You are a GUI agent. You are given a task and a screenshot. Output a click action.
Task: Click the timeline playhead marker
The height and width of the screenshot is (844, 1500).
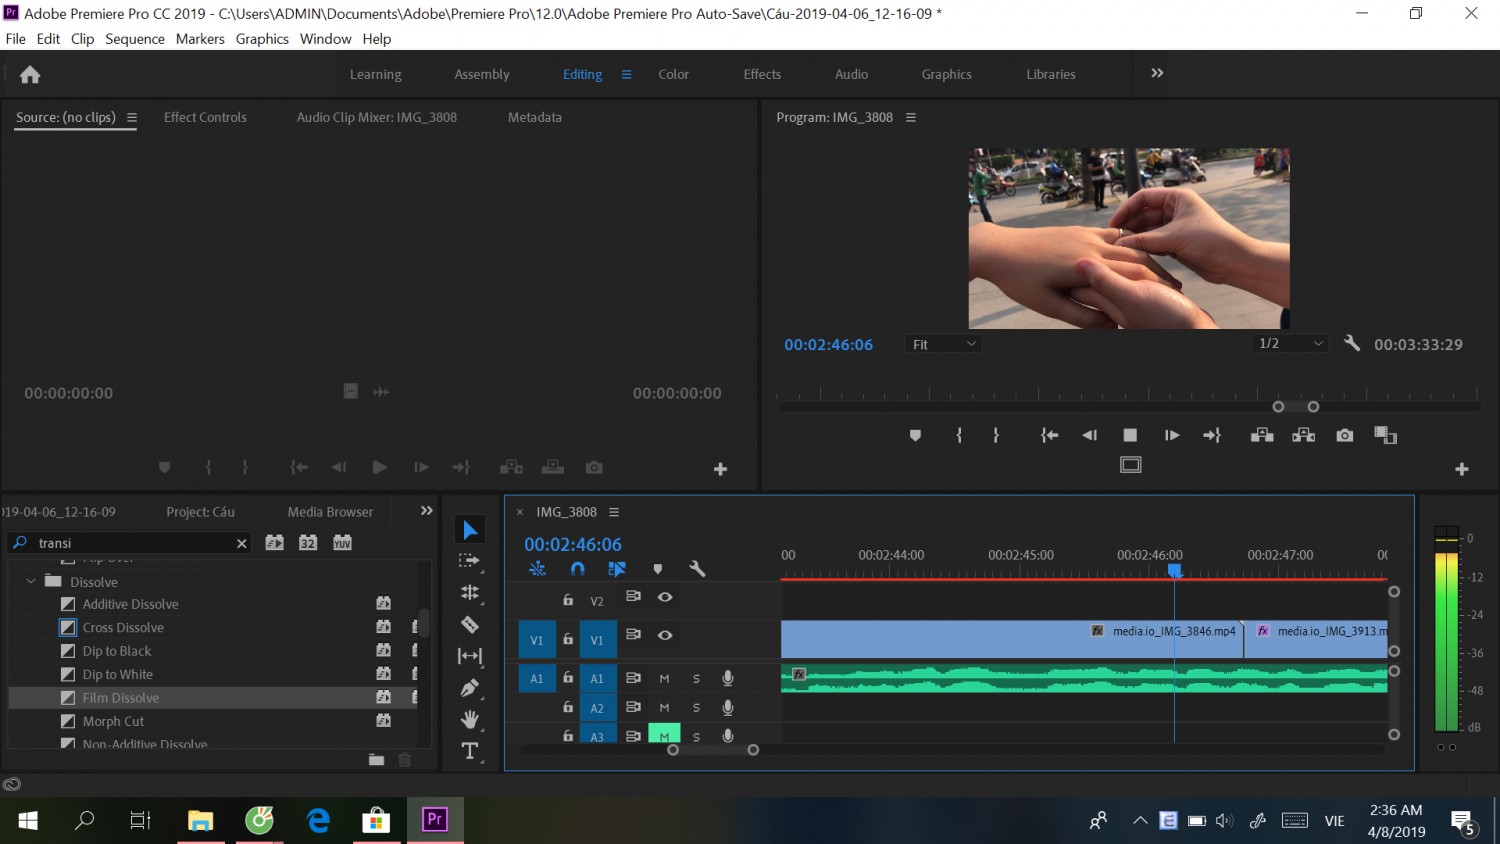[x=1175, y=570]
